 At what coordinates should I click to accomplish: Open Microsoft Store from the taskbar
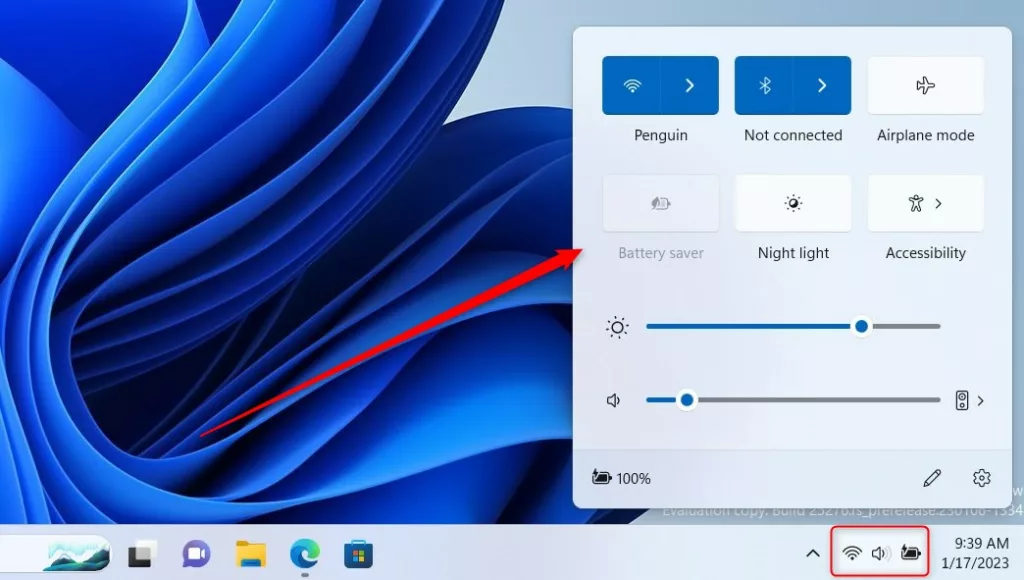[359, 555]
